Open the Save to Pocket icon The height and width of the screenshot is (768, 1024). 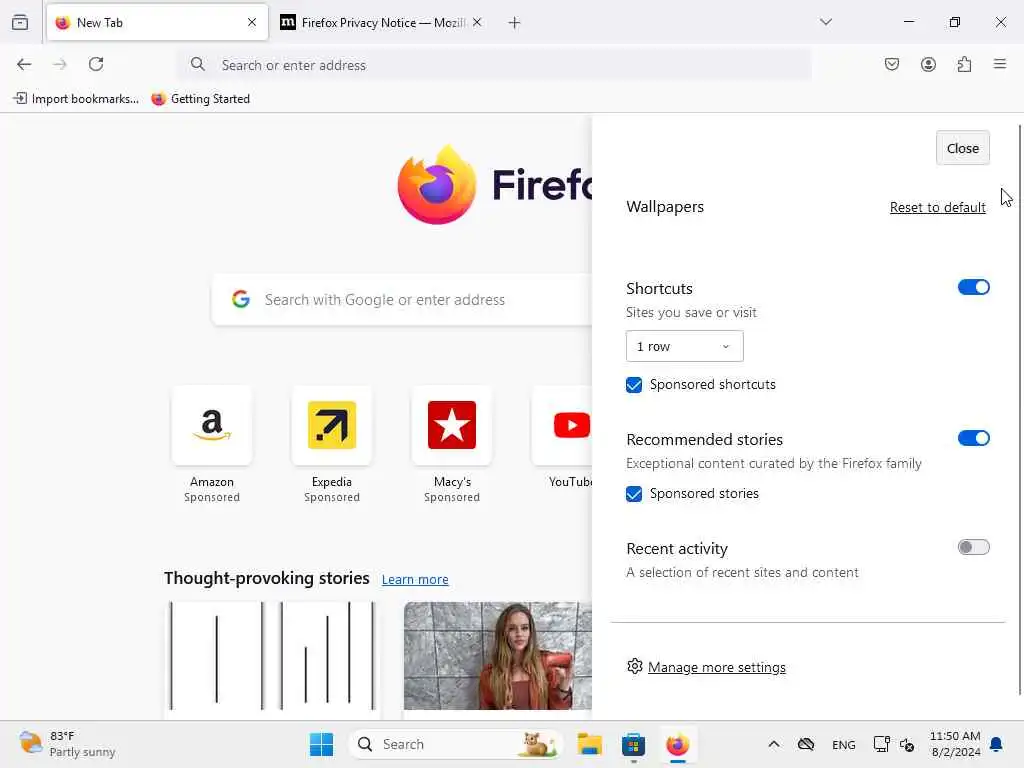891,64
